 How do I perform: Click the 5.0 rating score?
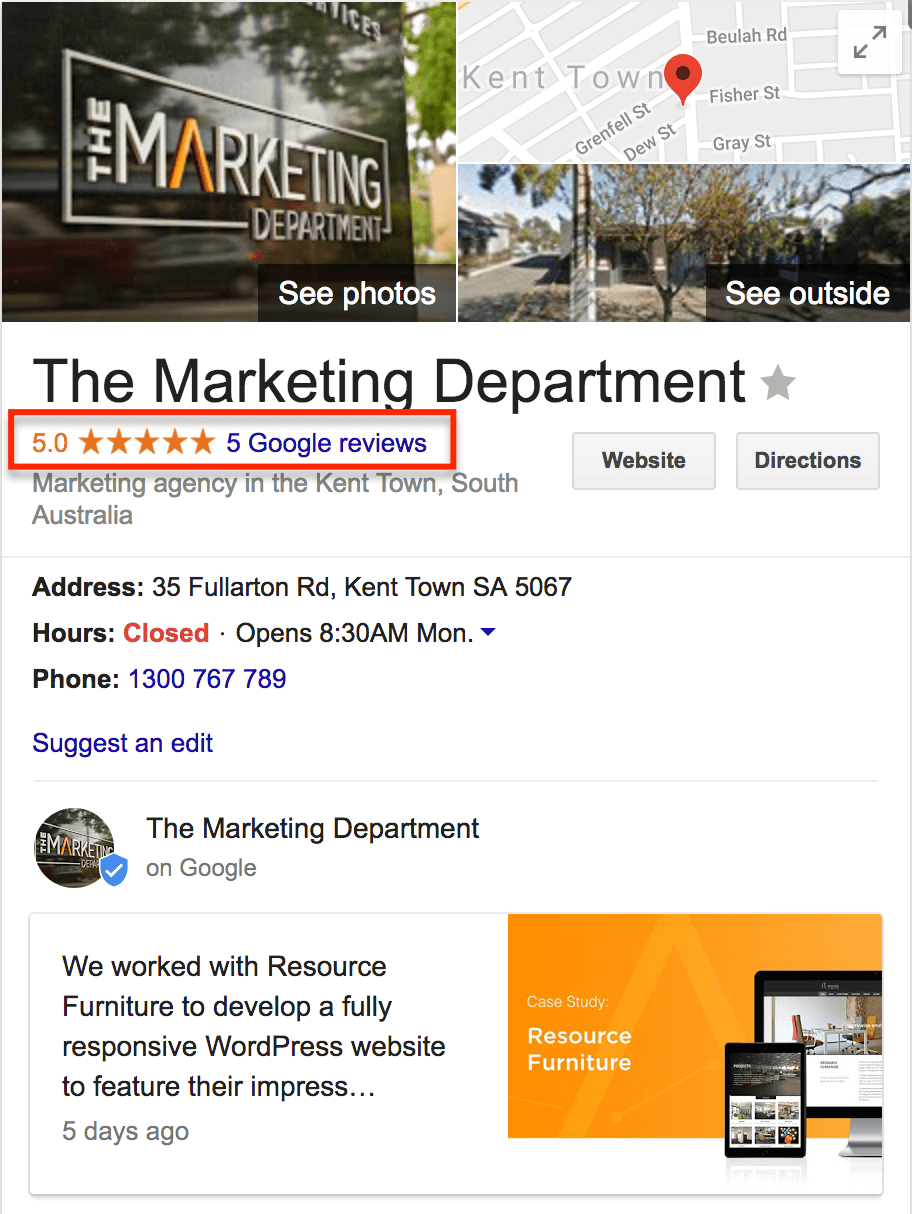50,443
